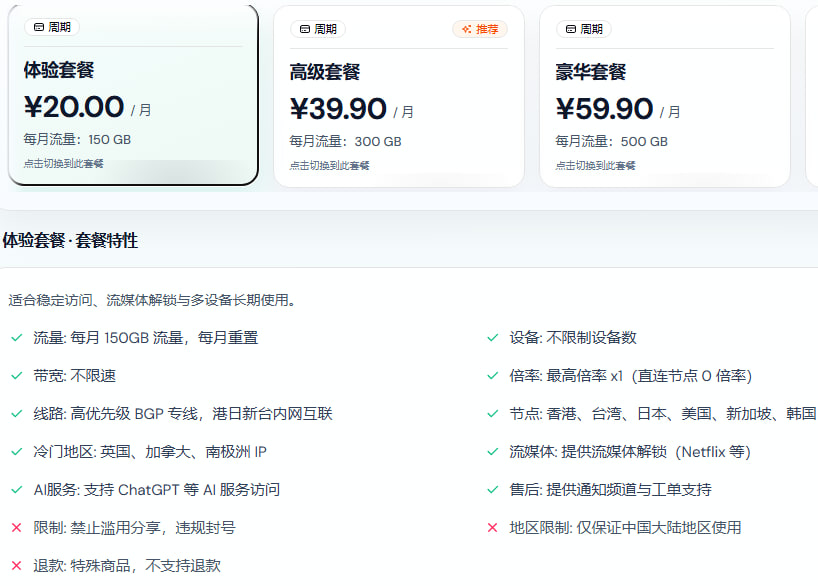Image resolution: width=818 pixels, height=586 pixels.
Task: Click 点击切换到此套餐 under 体验套餐
Action: (64, 163)
